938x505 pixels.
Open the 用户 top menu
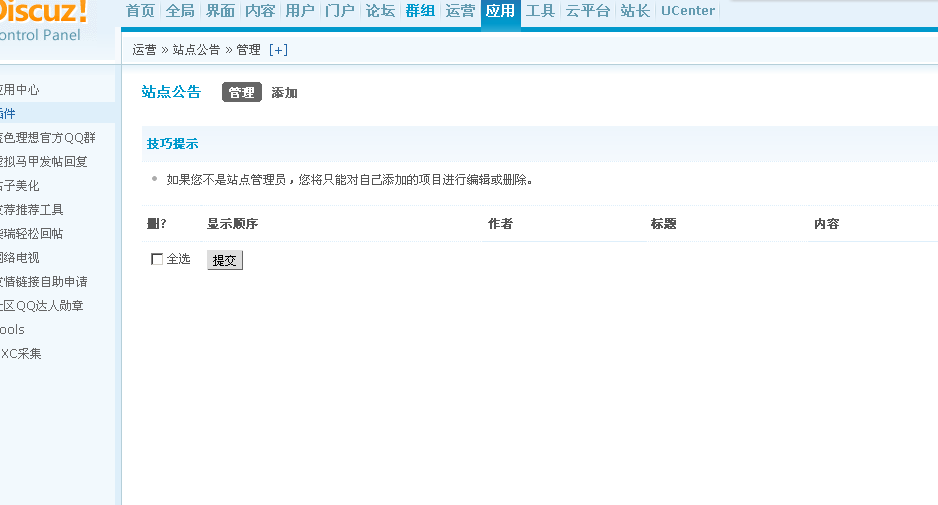[300, 11]
